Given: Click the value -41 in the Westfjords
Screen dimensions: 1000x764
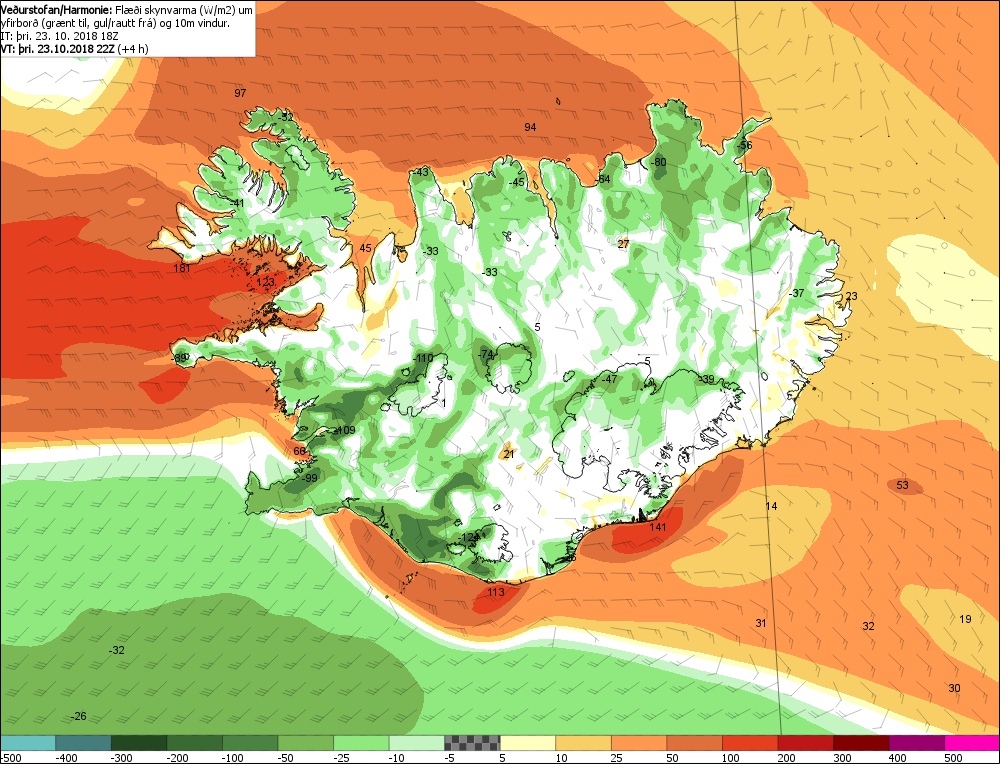Looking at the screenshot, I should (237, 203).
